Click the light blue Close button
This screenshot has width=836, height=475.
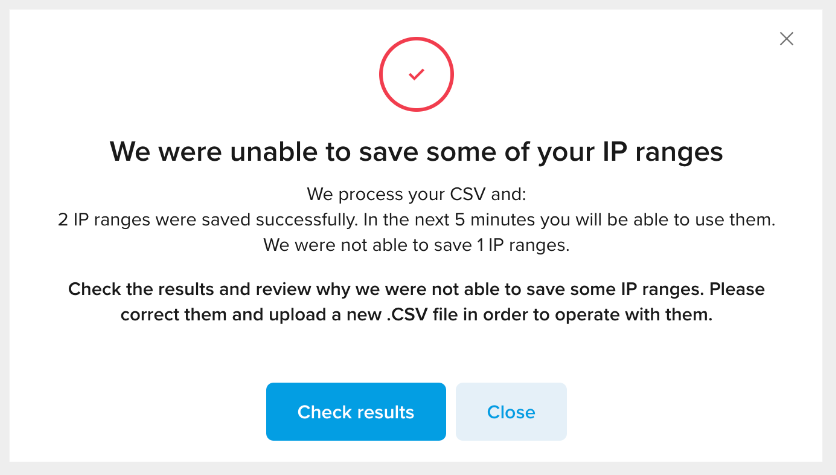[511, 412]
